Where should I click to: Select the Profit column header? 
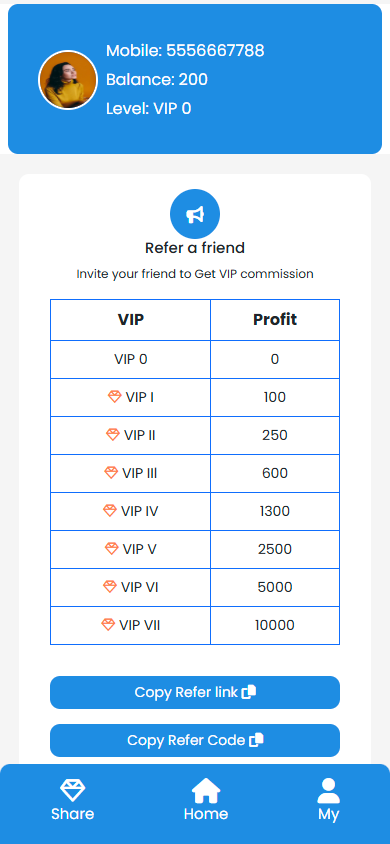275,320
